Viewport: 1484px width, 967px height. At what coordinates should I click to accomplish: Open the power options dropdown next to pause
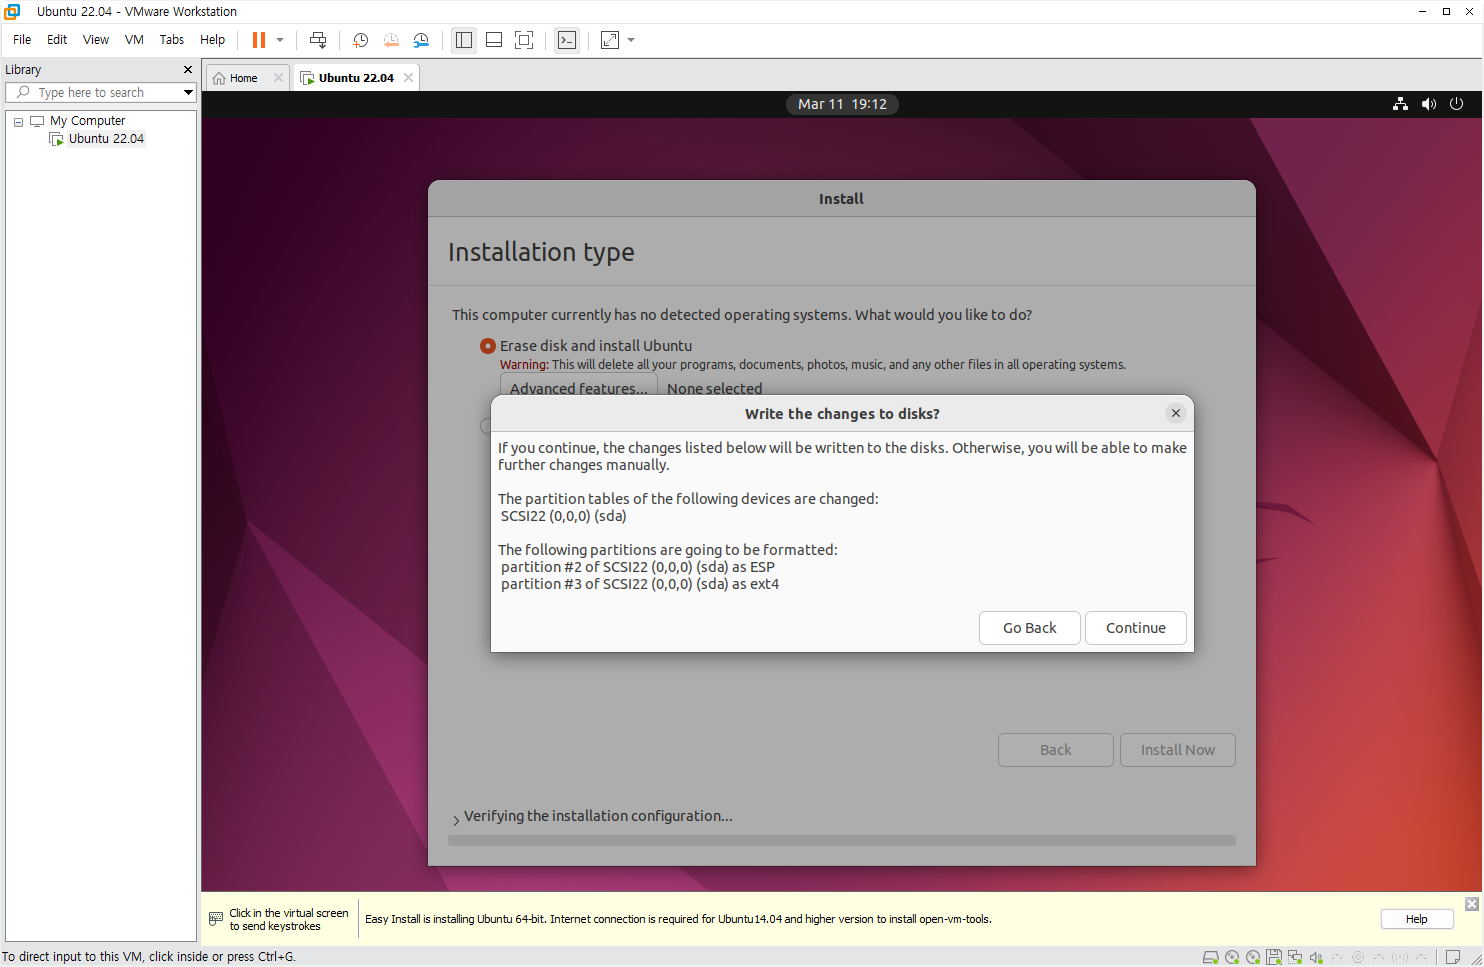(x=280, y=40)
